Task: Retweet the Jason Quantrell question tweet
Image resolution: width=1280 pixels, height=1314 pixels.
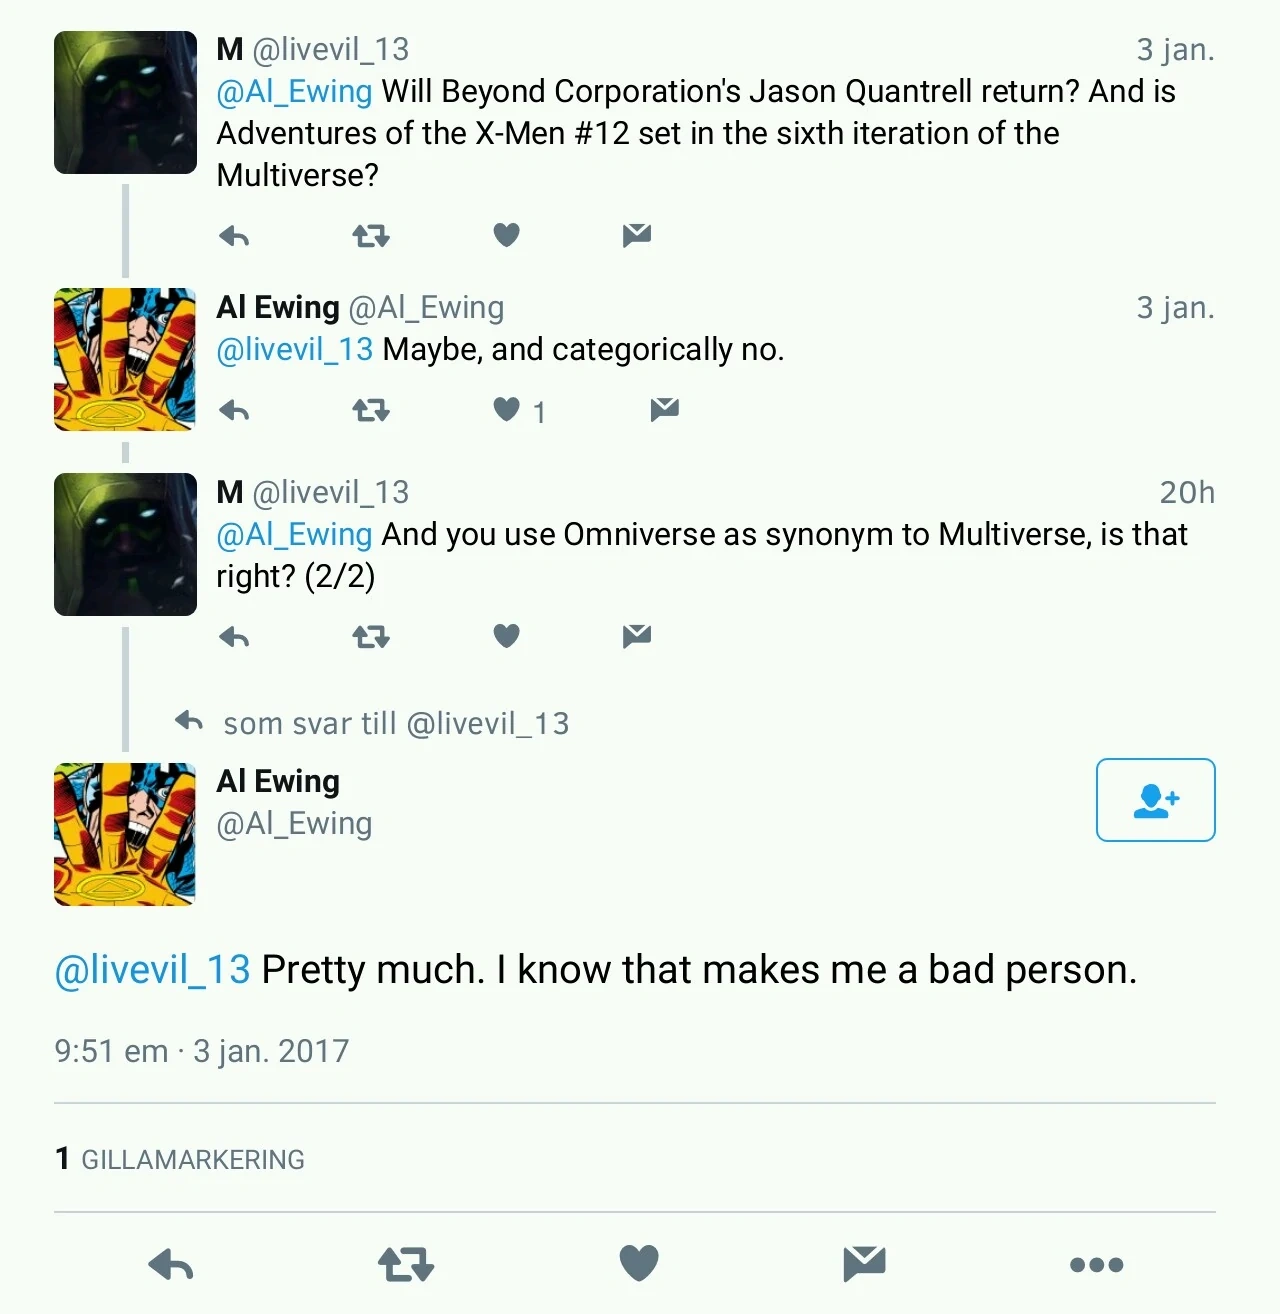Action: pos(371,236)
